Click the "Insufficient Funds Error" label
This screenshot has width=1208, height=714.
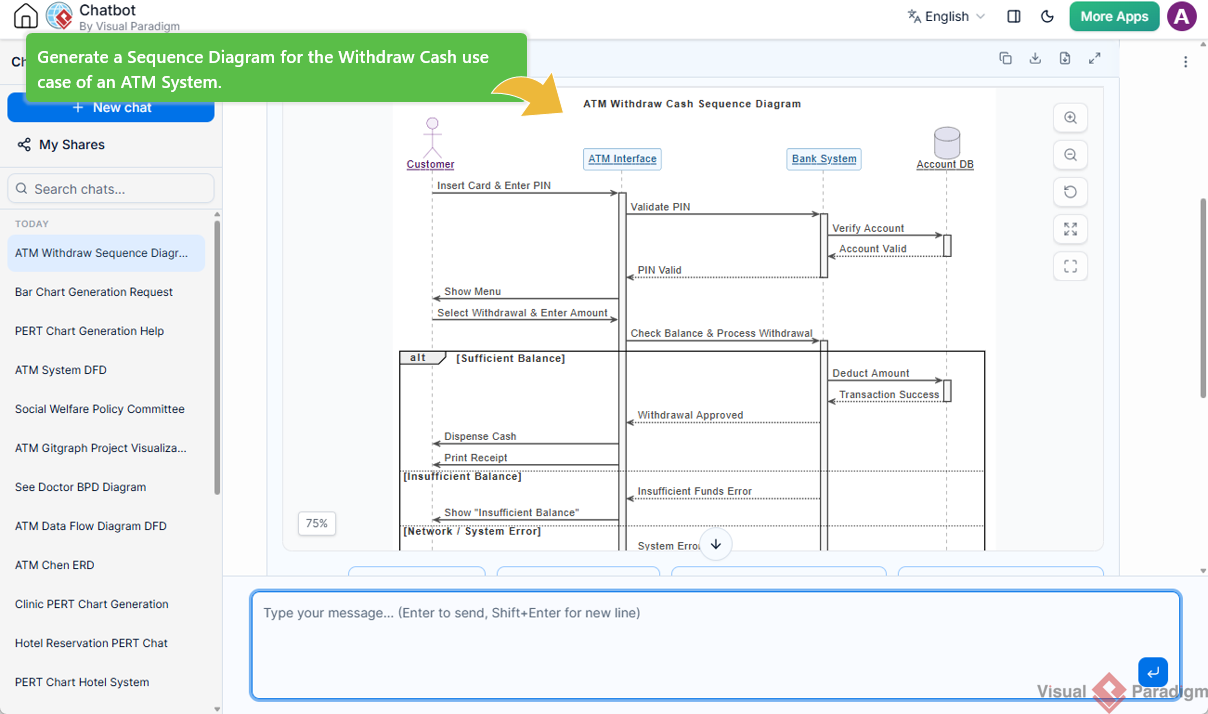[695, 492]
